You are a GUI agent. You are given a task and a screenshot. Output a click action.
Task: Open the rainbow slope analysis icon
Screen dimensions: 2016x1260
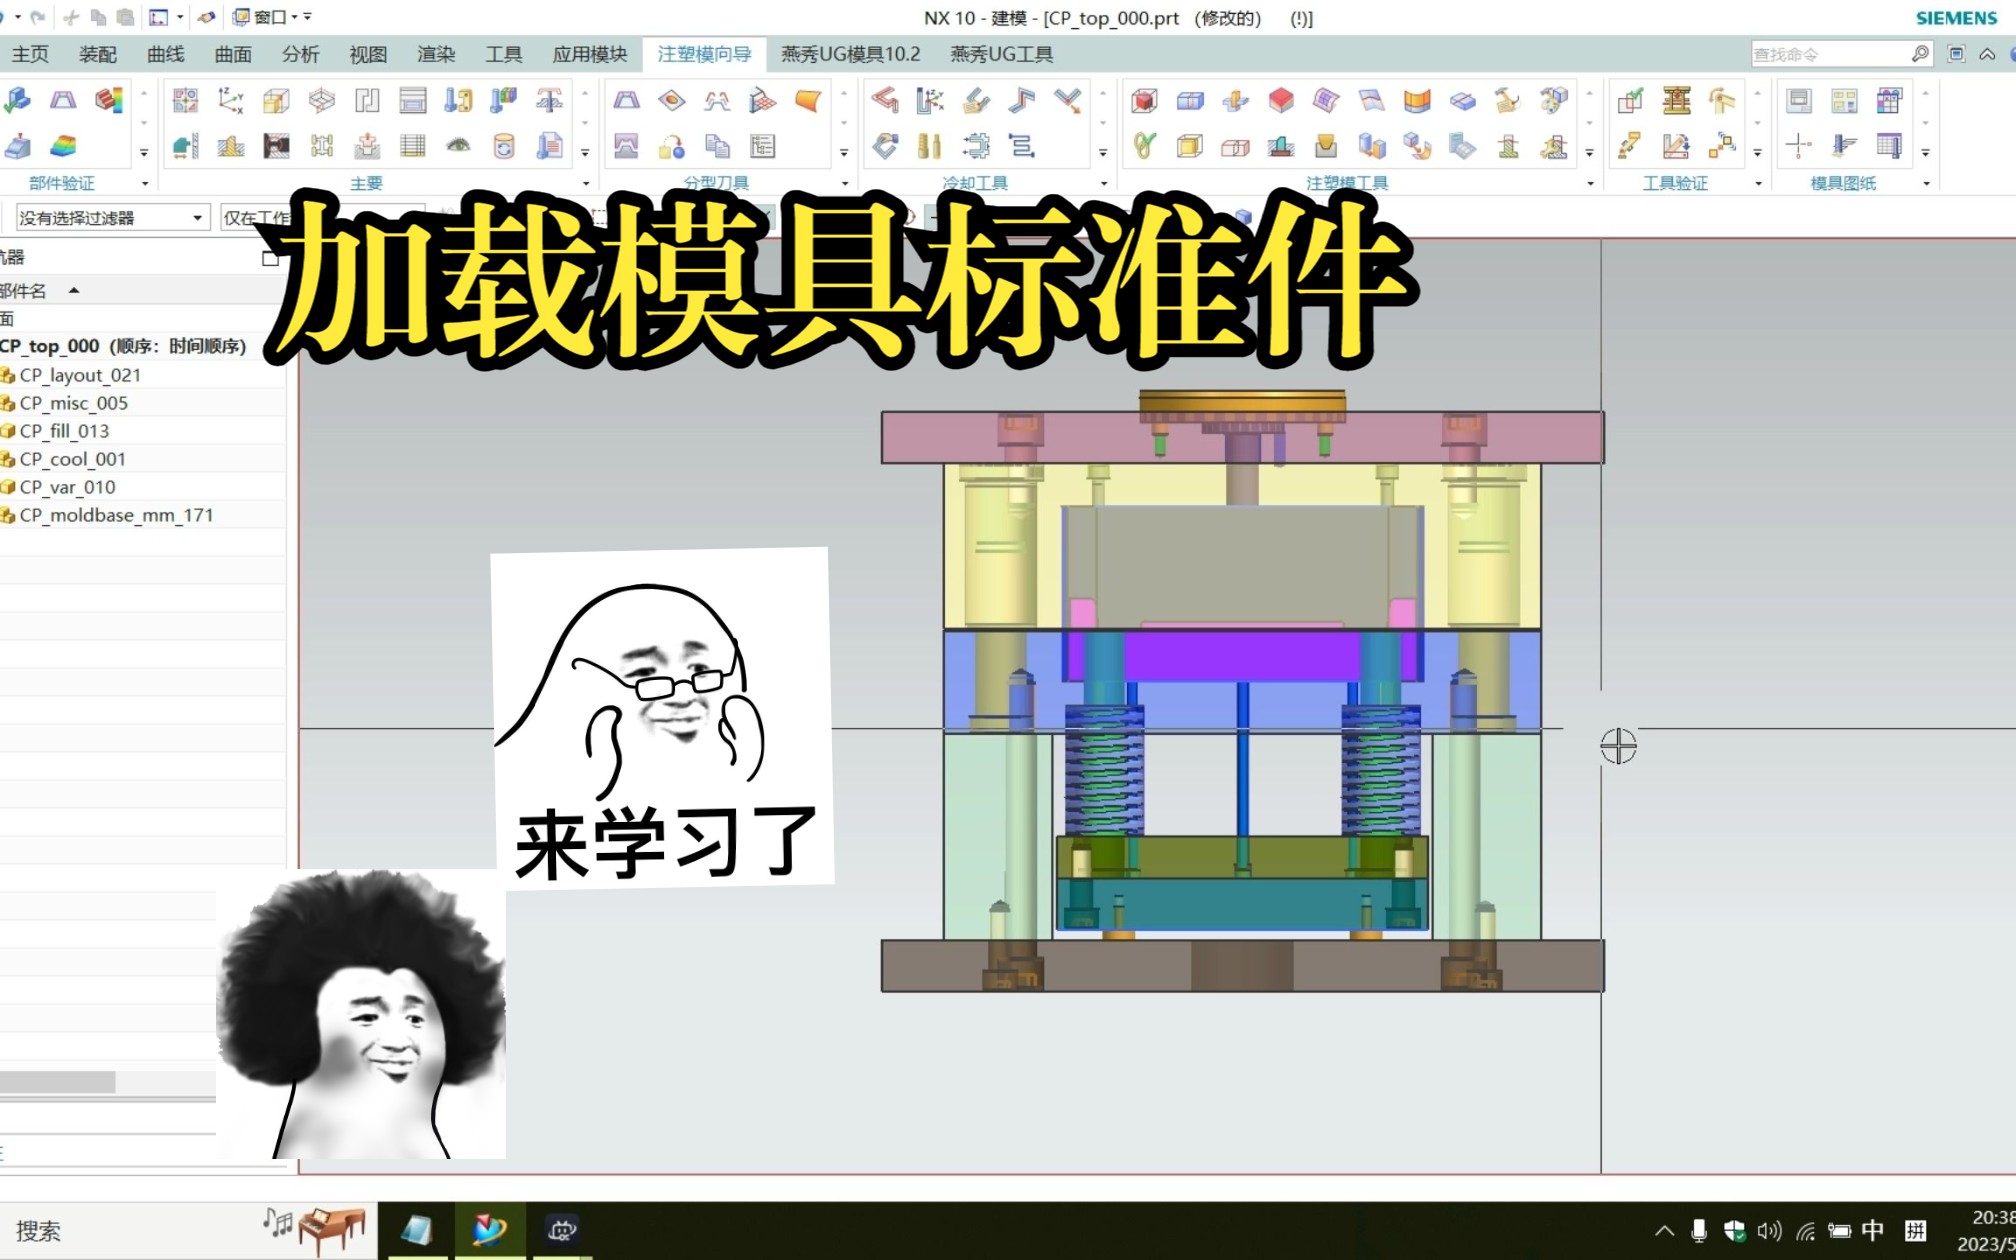63,146
